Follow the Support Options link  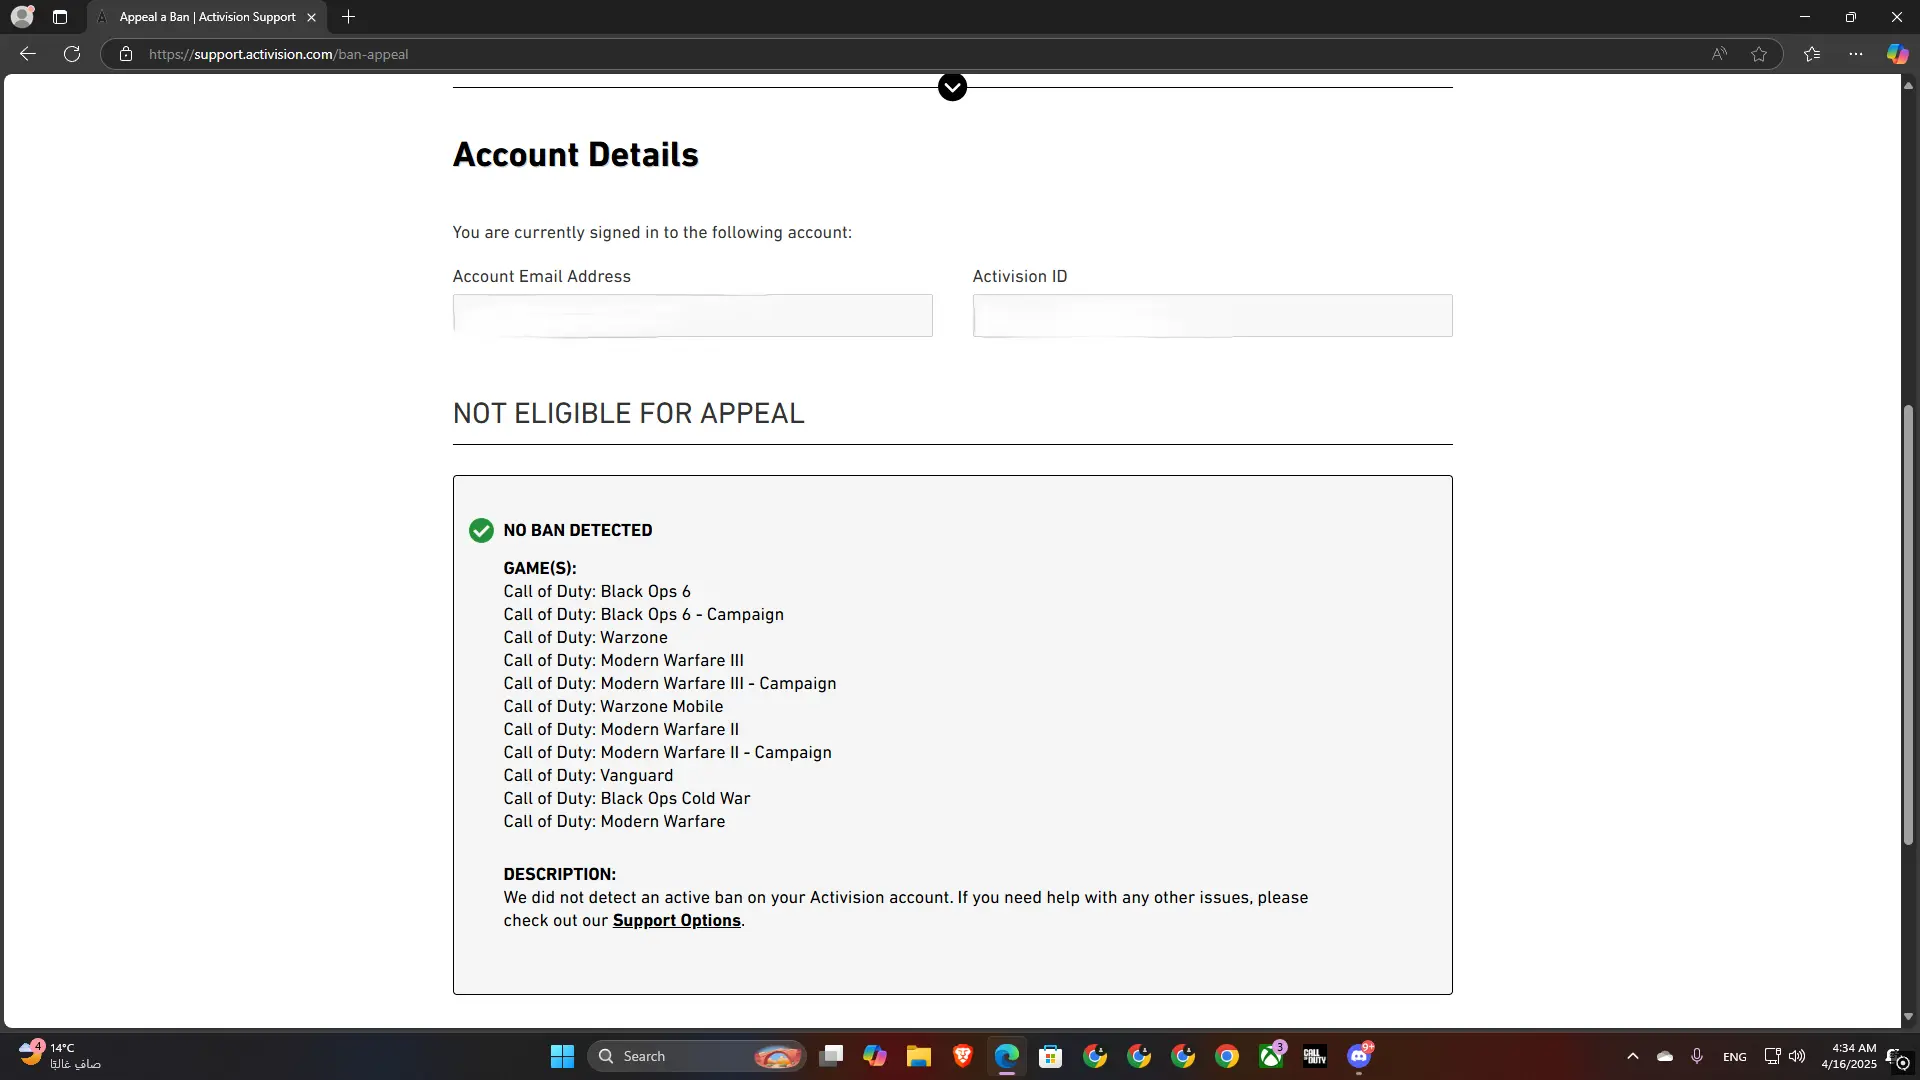pyautogui.click(x=676, y=921)
